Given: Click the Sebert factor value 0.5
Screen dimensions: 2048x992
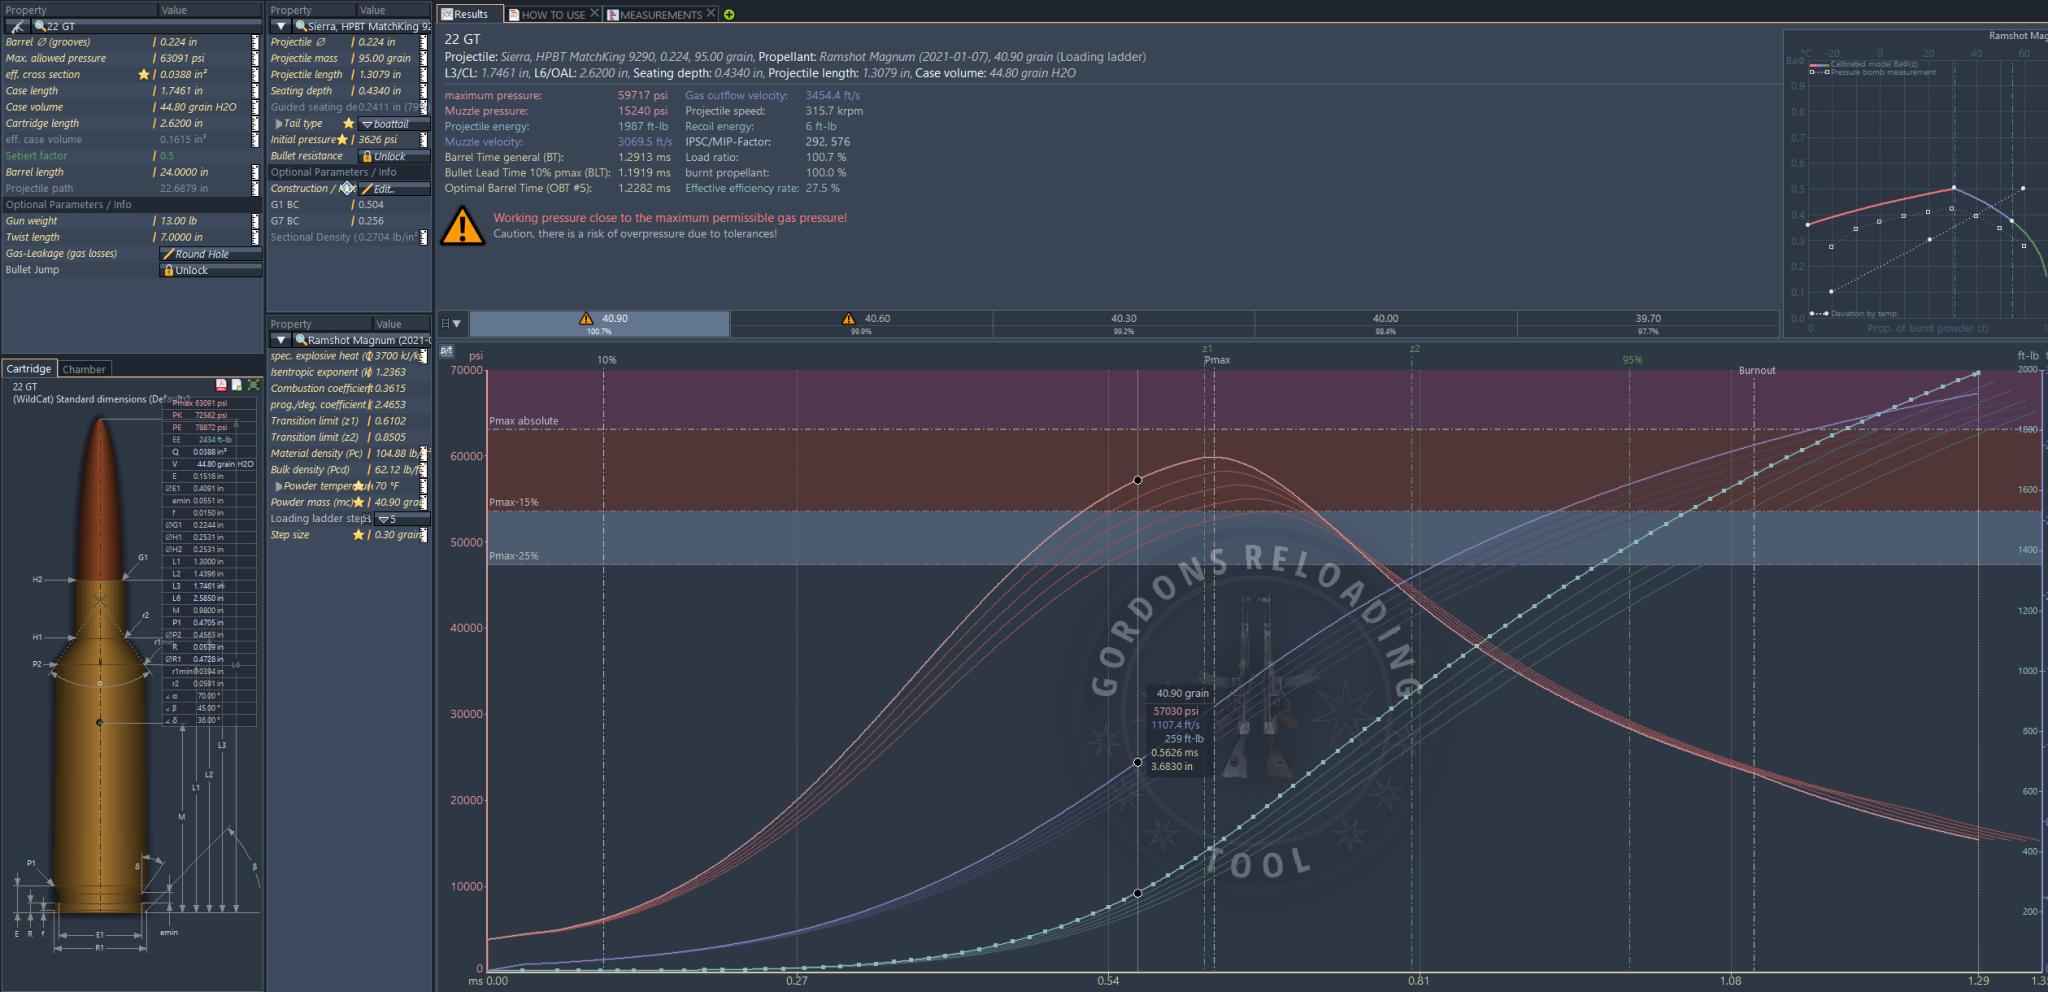Looking at the screenshot, I should click(x=167, y=156).
